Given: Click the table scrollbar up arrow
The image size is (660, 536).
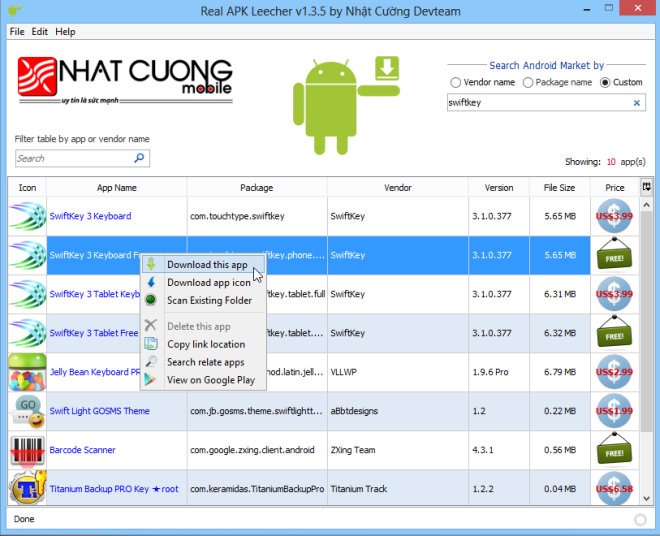Looking at the screenshot, I should point(647,205).
